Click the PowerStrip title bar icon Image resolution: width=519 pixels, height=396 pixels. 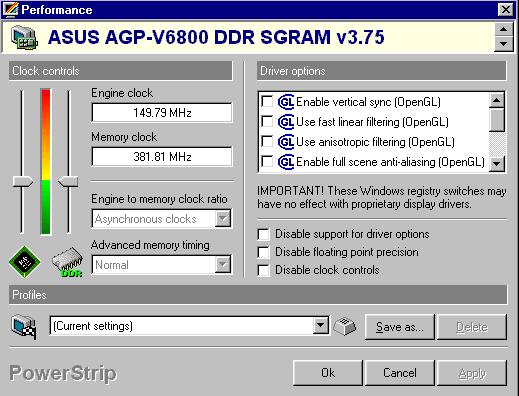click(x=10, y=9)
